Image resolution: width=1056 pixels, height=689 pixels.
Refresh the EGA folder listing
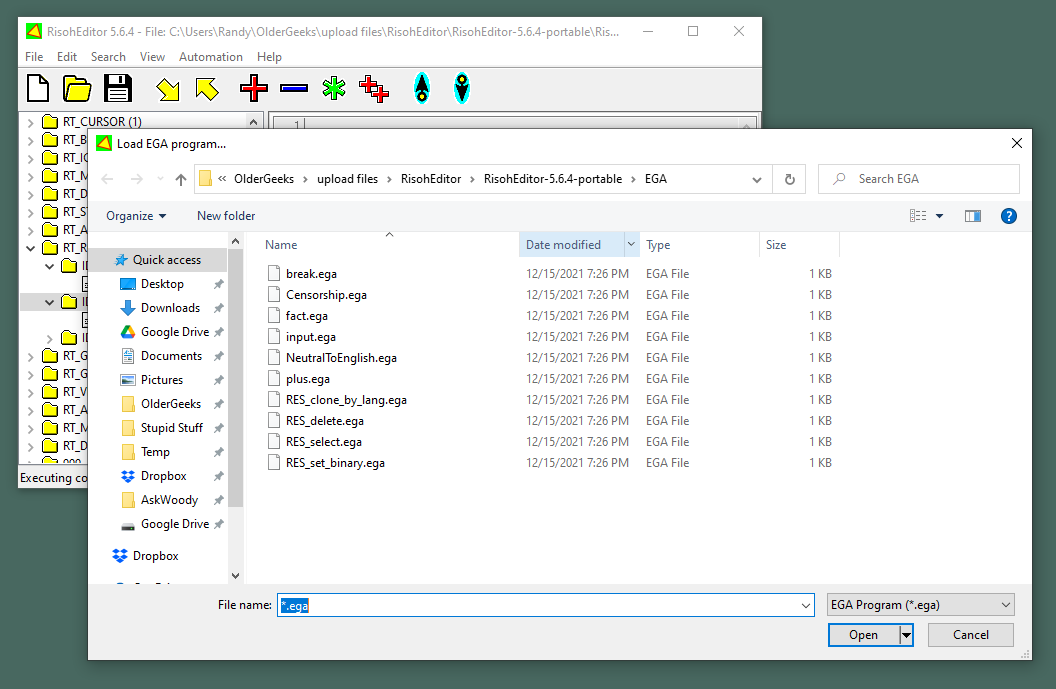[789, 179]
